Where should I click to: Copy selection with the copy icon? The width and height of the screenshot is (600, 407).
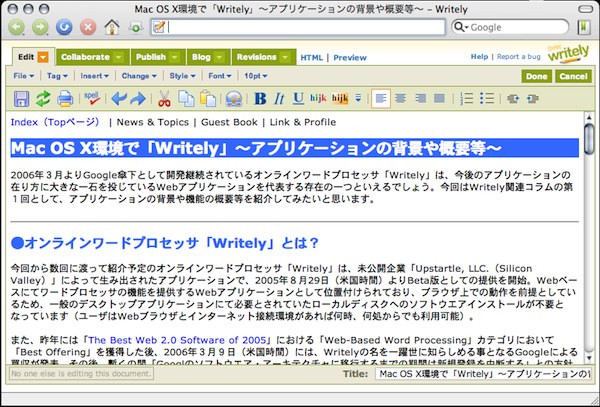pyautogui.click(x=186, y=99)
